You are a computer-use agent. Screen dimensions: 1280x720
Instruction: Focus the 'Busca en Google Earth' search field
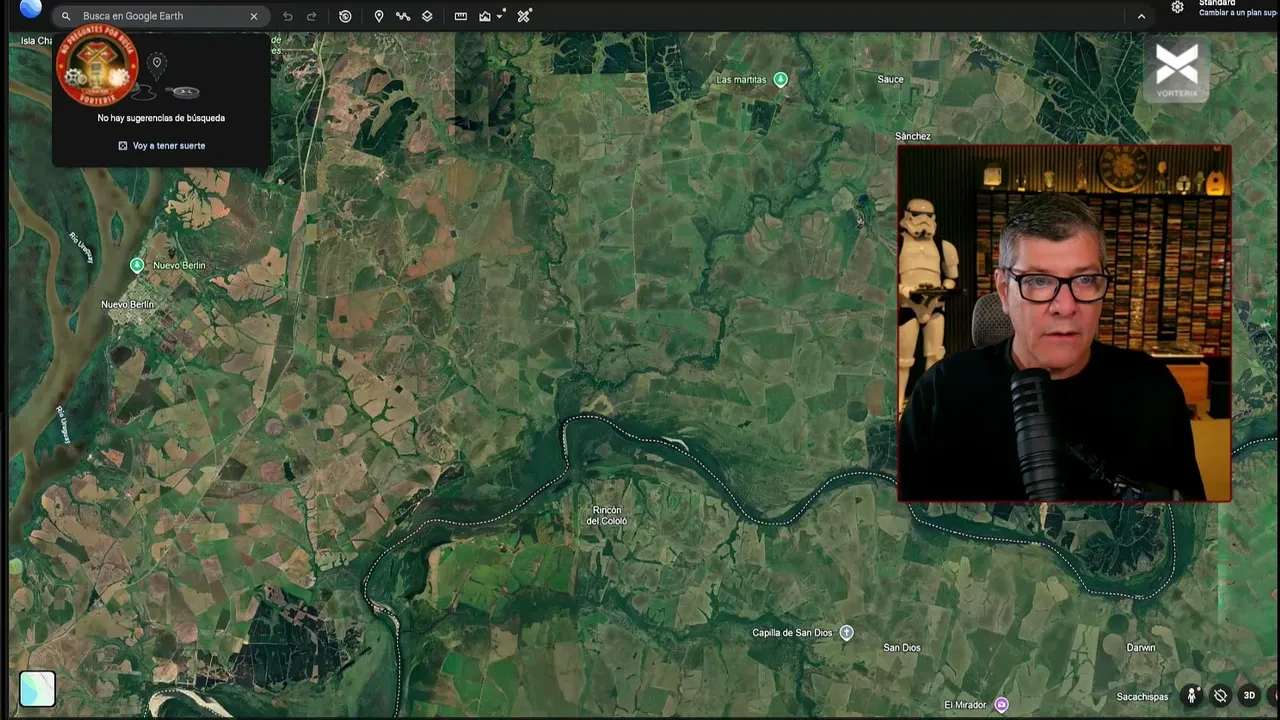pyautogui.click(x=160, y=16)
